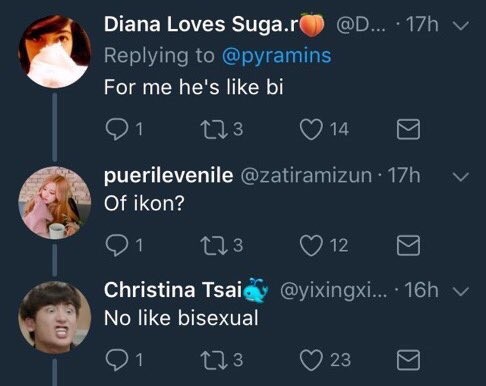The image size is (486, 386).
Task: Share "Of ikon?" tweet via message icon
Action: 408,245
